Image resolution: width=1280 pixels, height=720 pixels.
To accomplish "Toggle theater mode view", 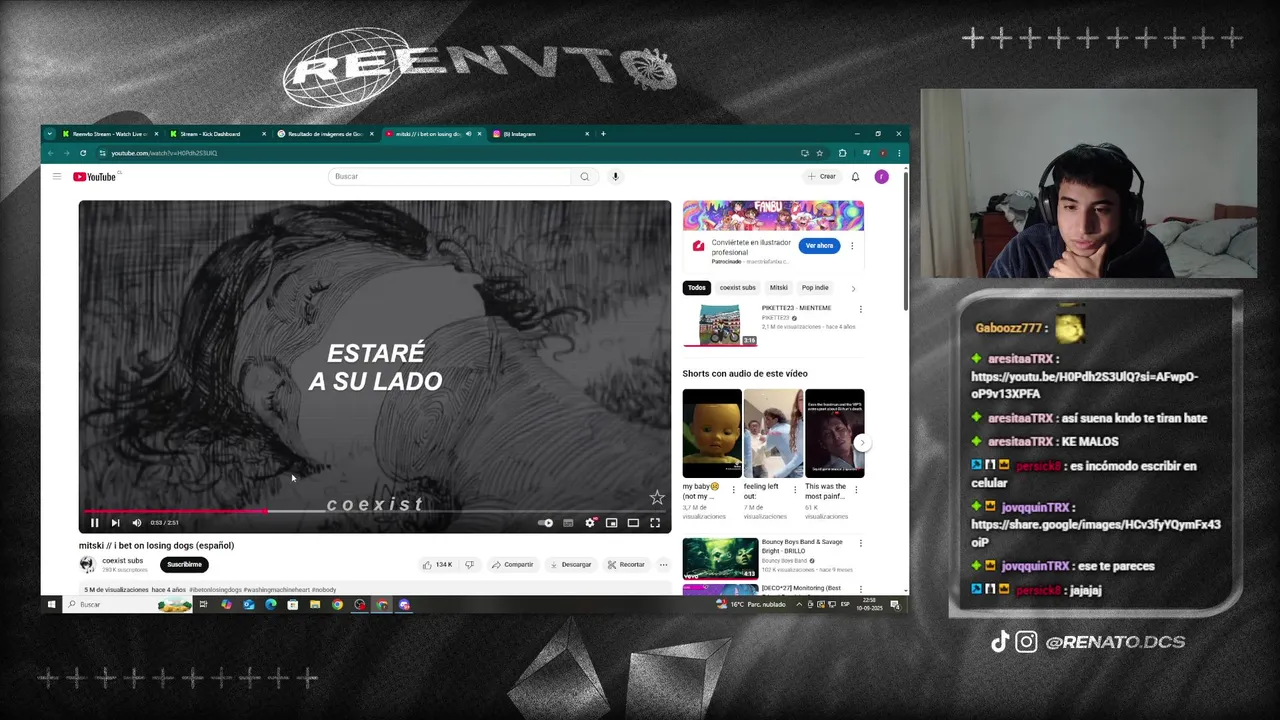I will [x=633, y=522].
